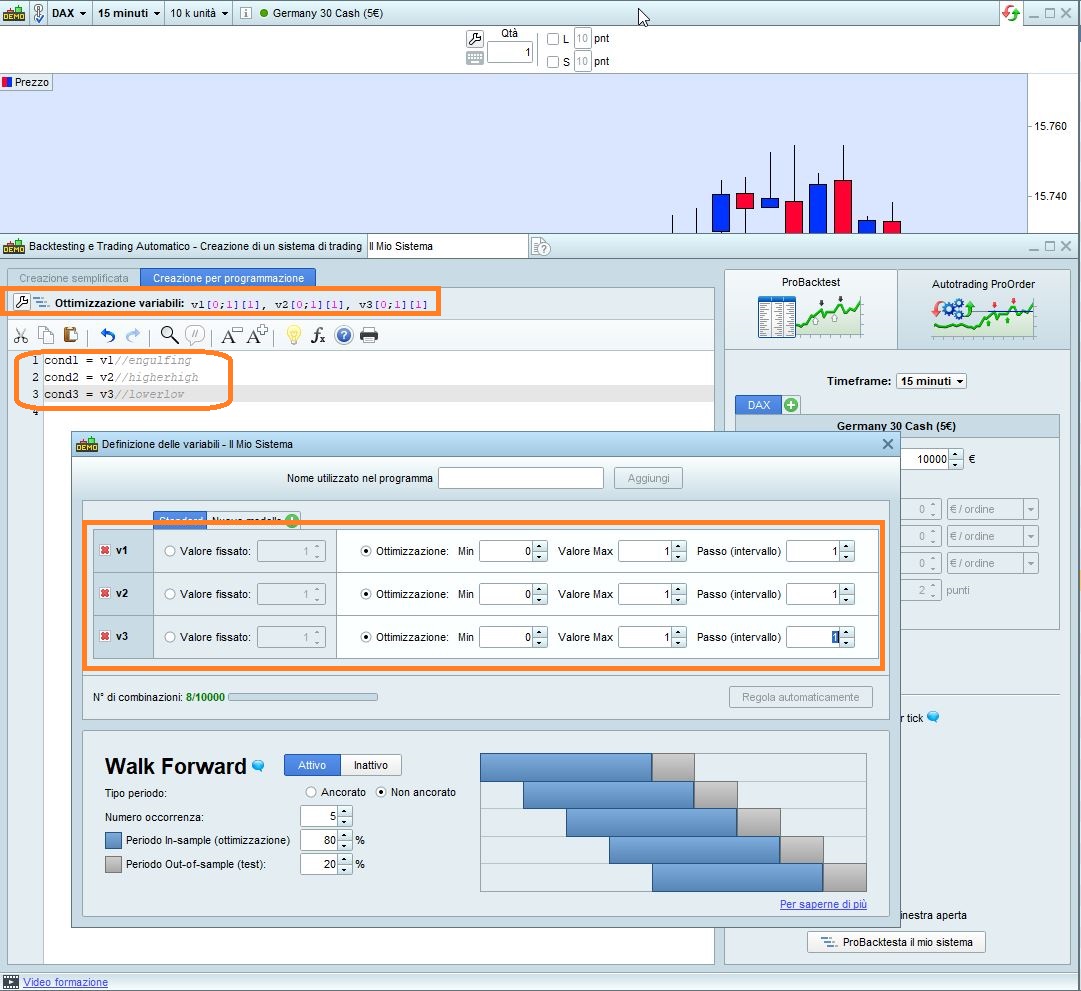Image resolution: width=1081 pixels, height=991 pixels.
Task: Click the Prezzo color legend swatch
Action: [x=7, y=82]
